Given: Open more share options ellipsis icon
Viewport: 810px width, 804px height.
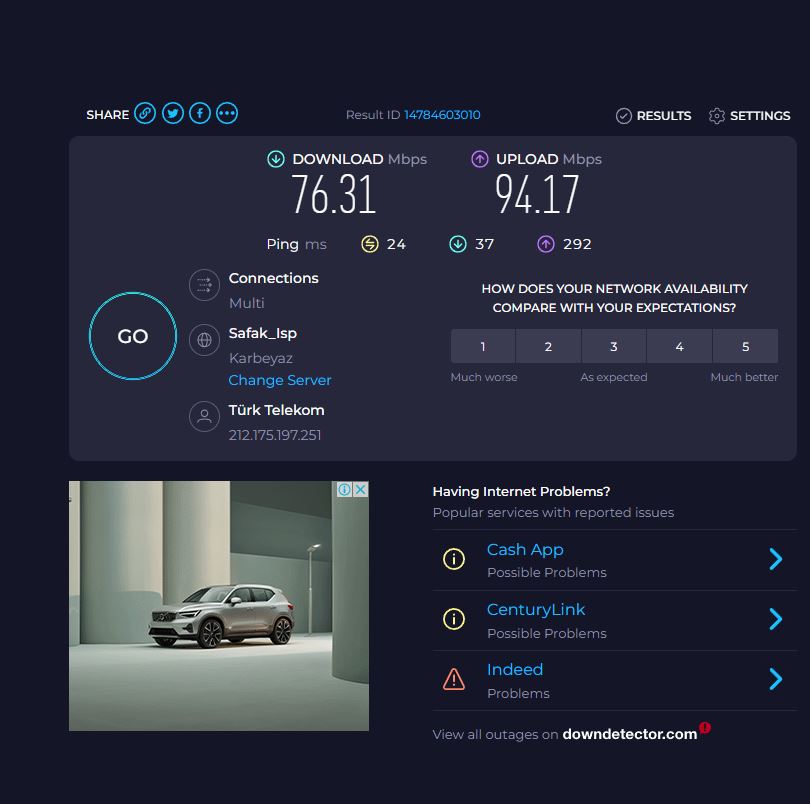Looking at the screenshot, I should pos(227,114).
